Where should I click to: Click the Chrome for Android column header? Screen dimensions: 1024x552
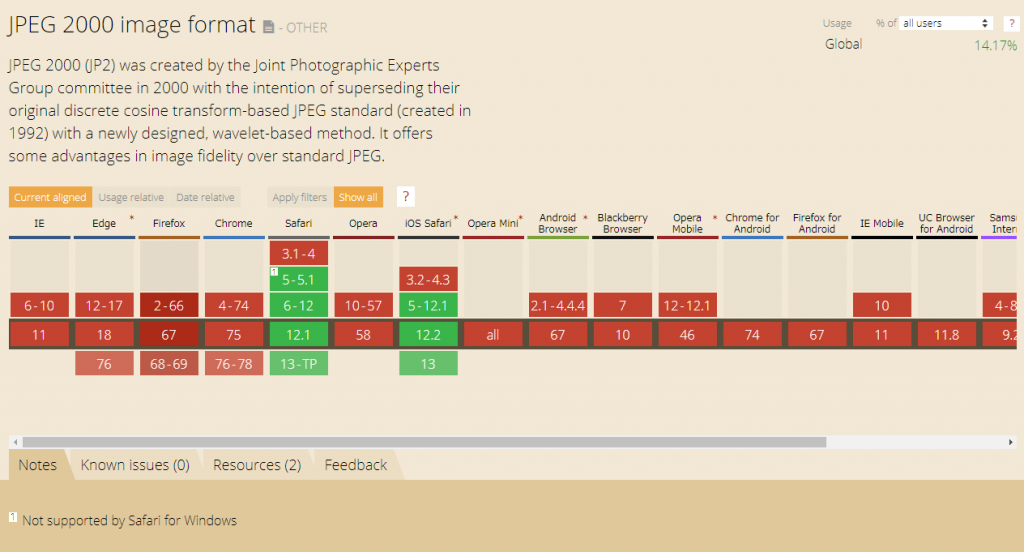[752, 223]
